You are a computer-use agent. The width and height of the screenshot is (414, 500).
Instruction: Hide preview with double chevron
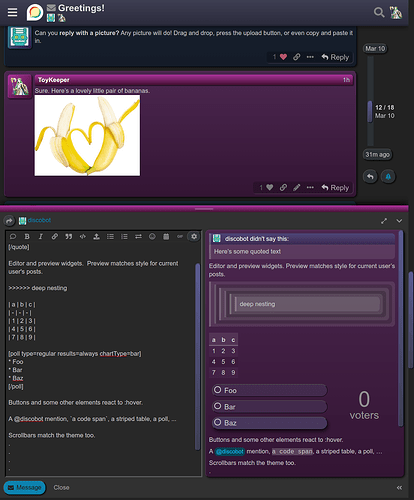[x=399, y=488]
